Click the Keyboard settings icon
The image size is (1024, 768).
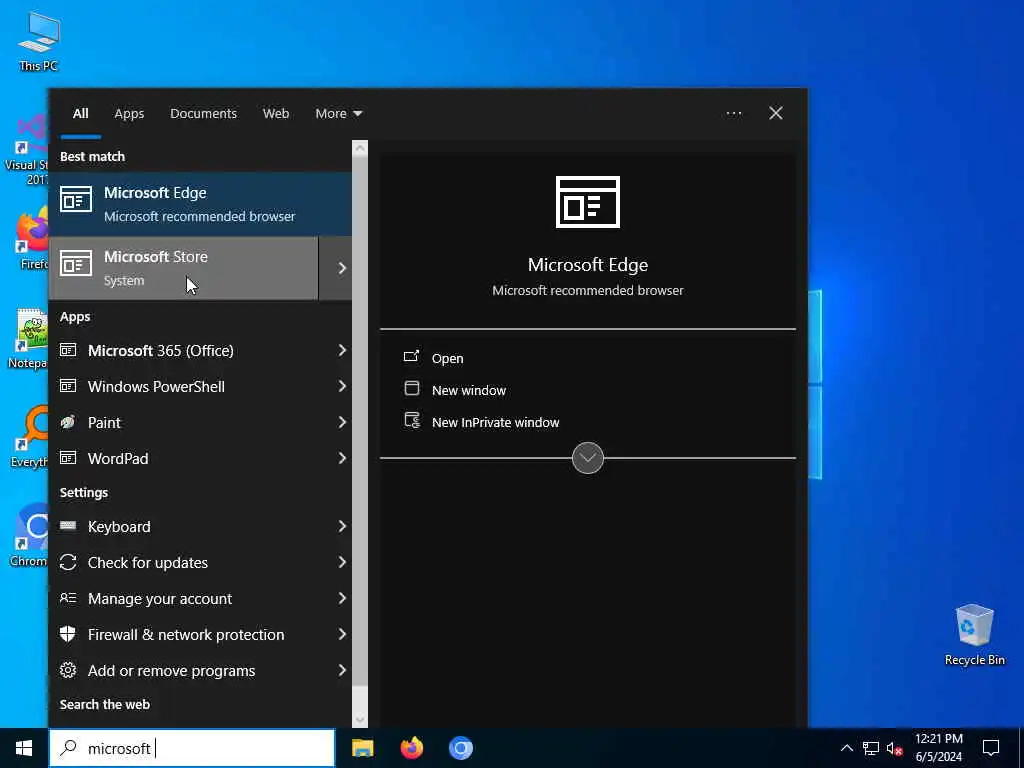coord(68,525)
